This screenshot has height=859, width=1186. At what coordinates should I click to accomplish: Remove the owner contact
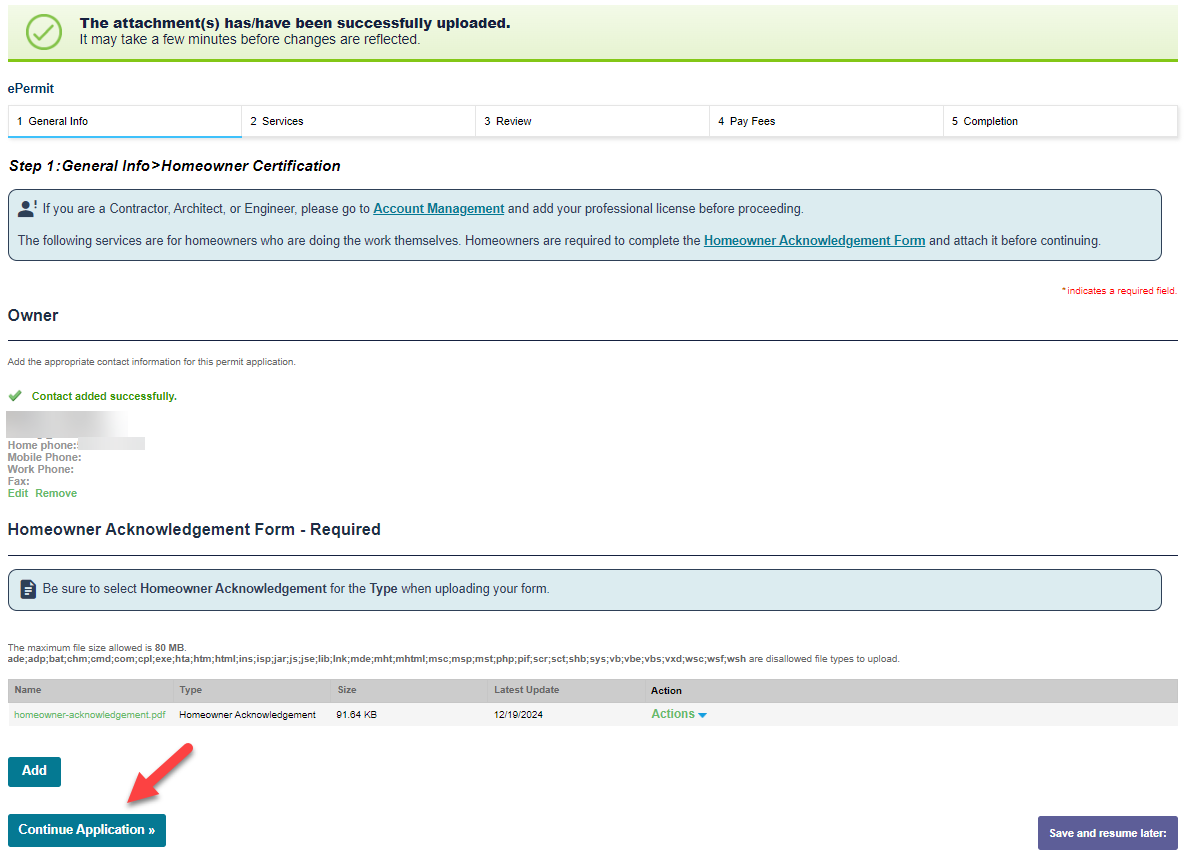[x=56, y=493]
